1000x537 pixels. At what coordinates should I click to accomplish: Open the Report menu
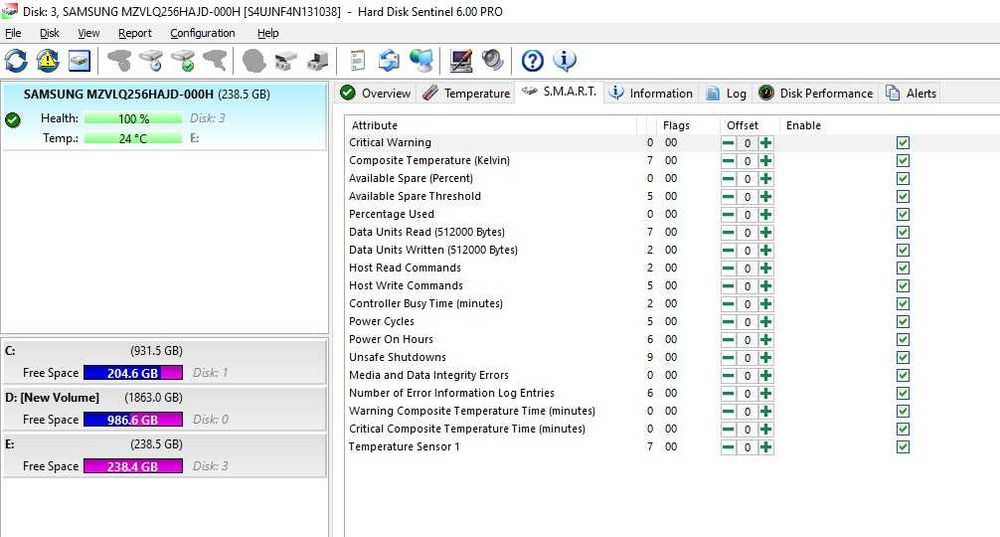coord(135,33)
